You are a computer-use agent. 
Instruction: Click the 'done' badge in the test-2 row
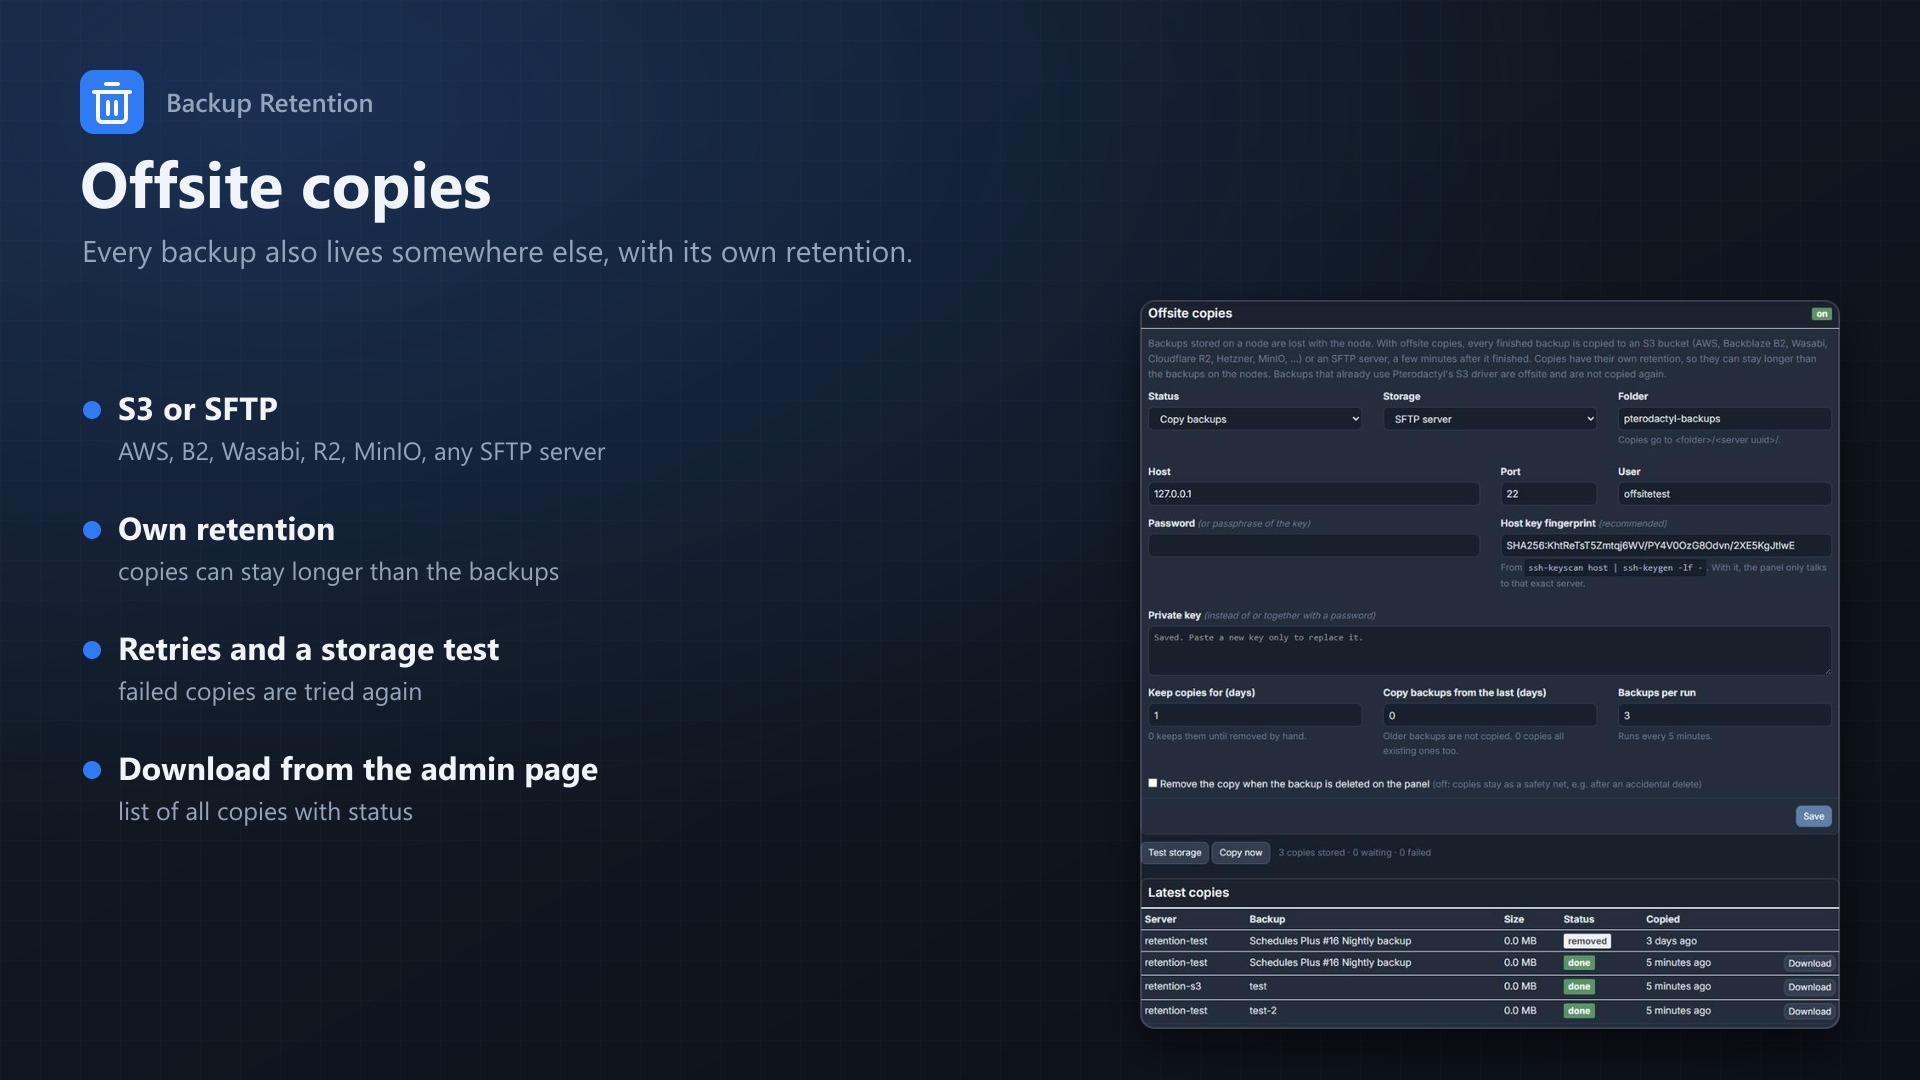pos(1579,1011)
